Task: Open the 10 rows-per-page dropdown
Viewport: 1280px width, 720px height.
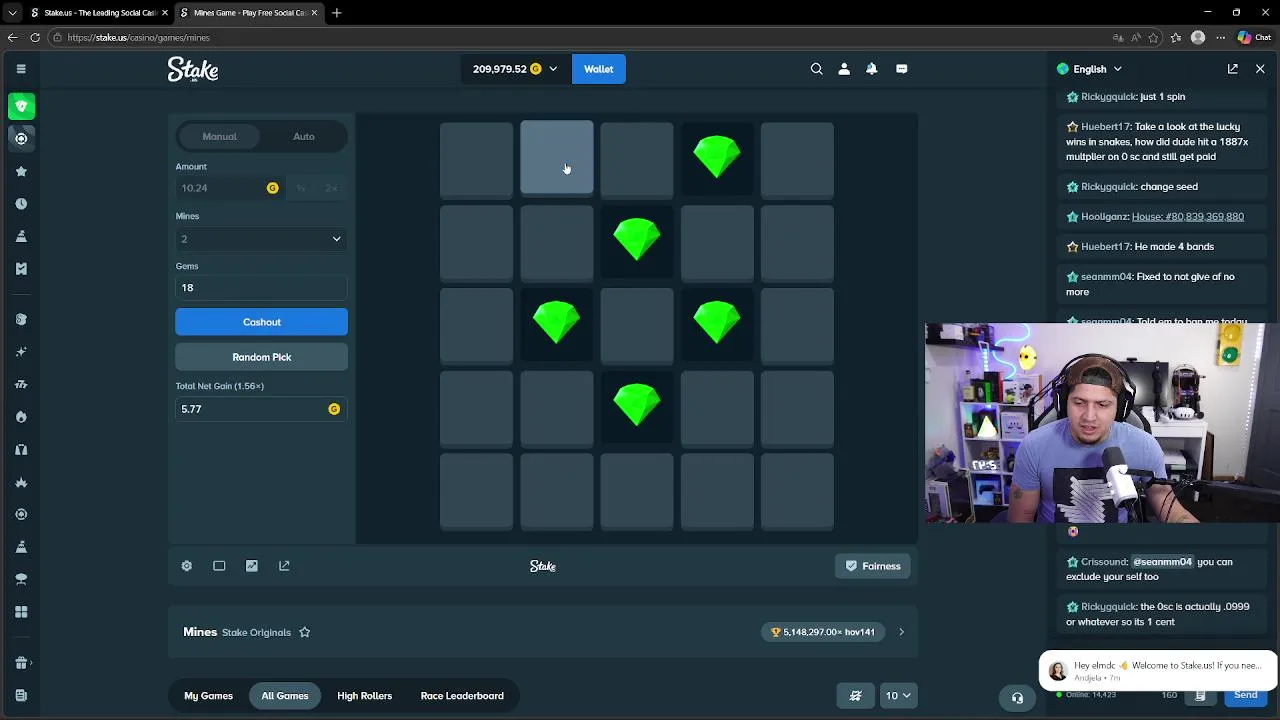Action: [x=898, y=696]
